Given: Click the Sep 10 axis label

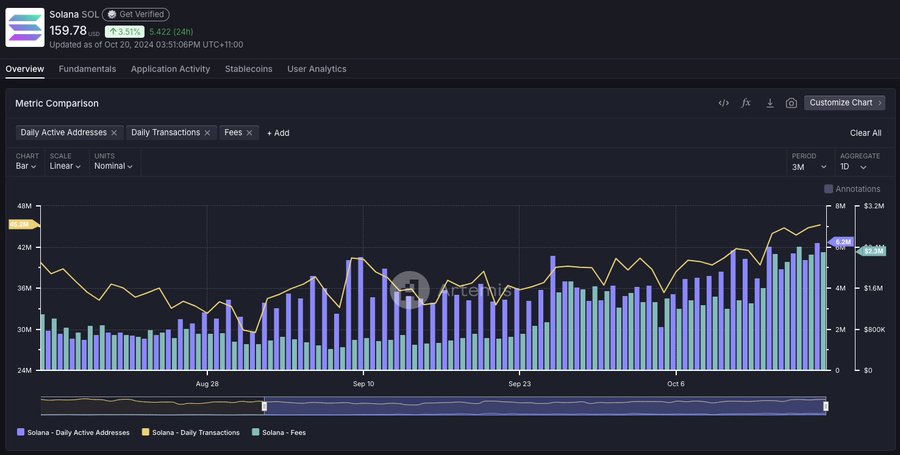Looking at the screenshot, I should tap(363, 384).
